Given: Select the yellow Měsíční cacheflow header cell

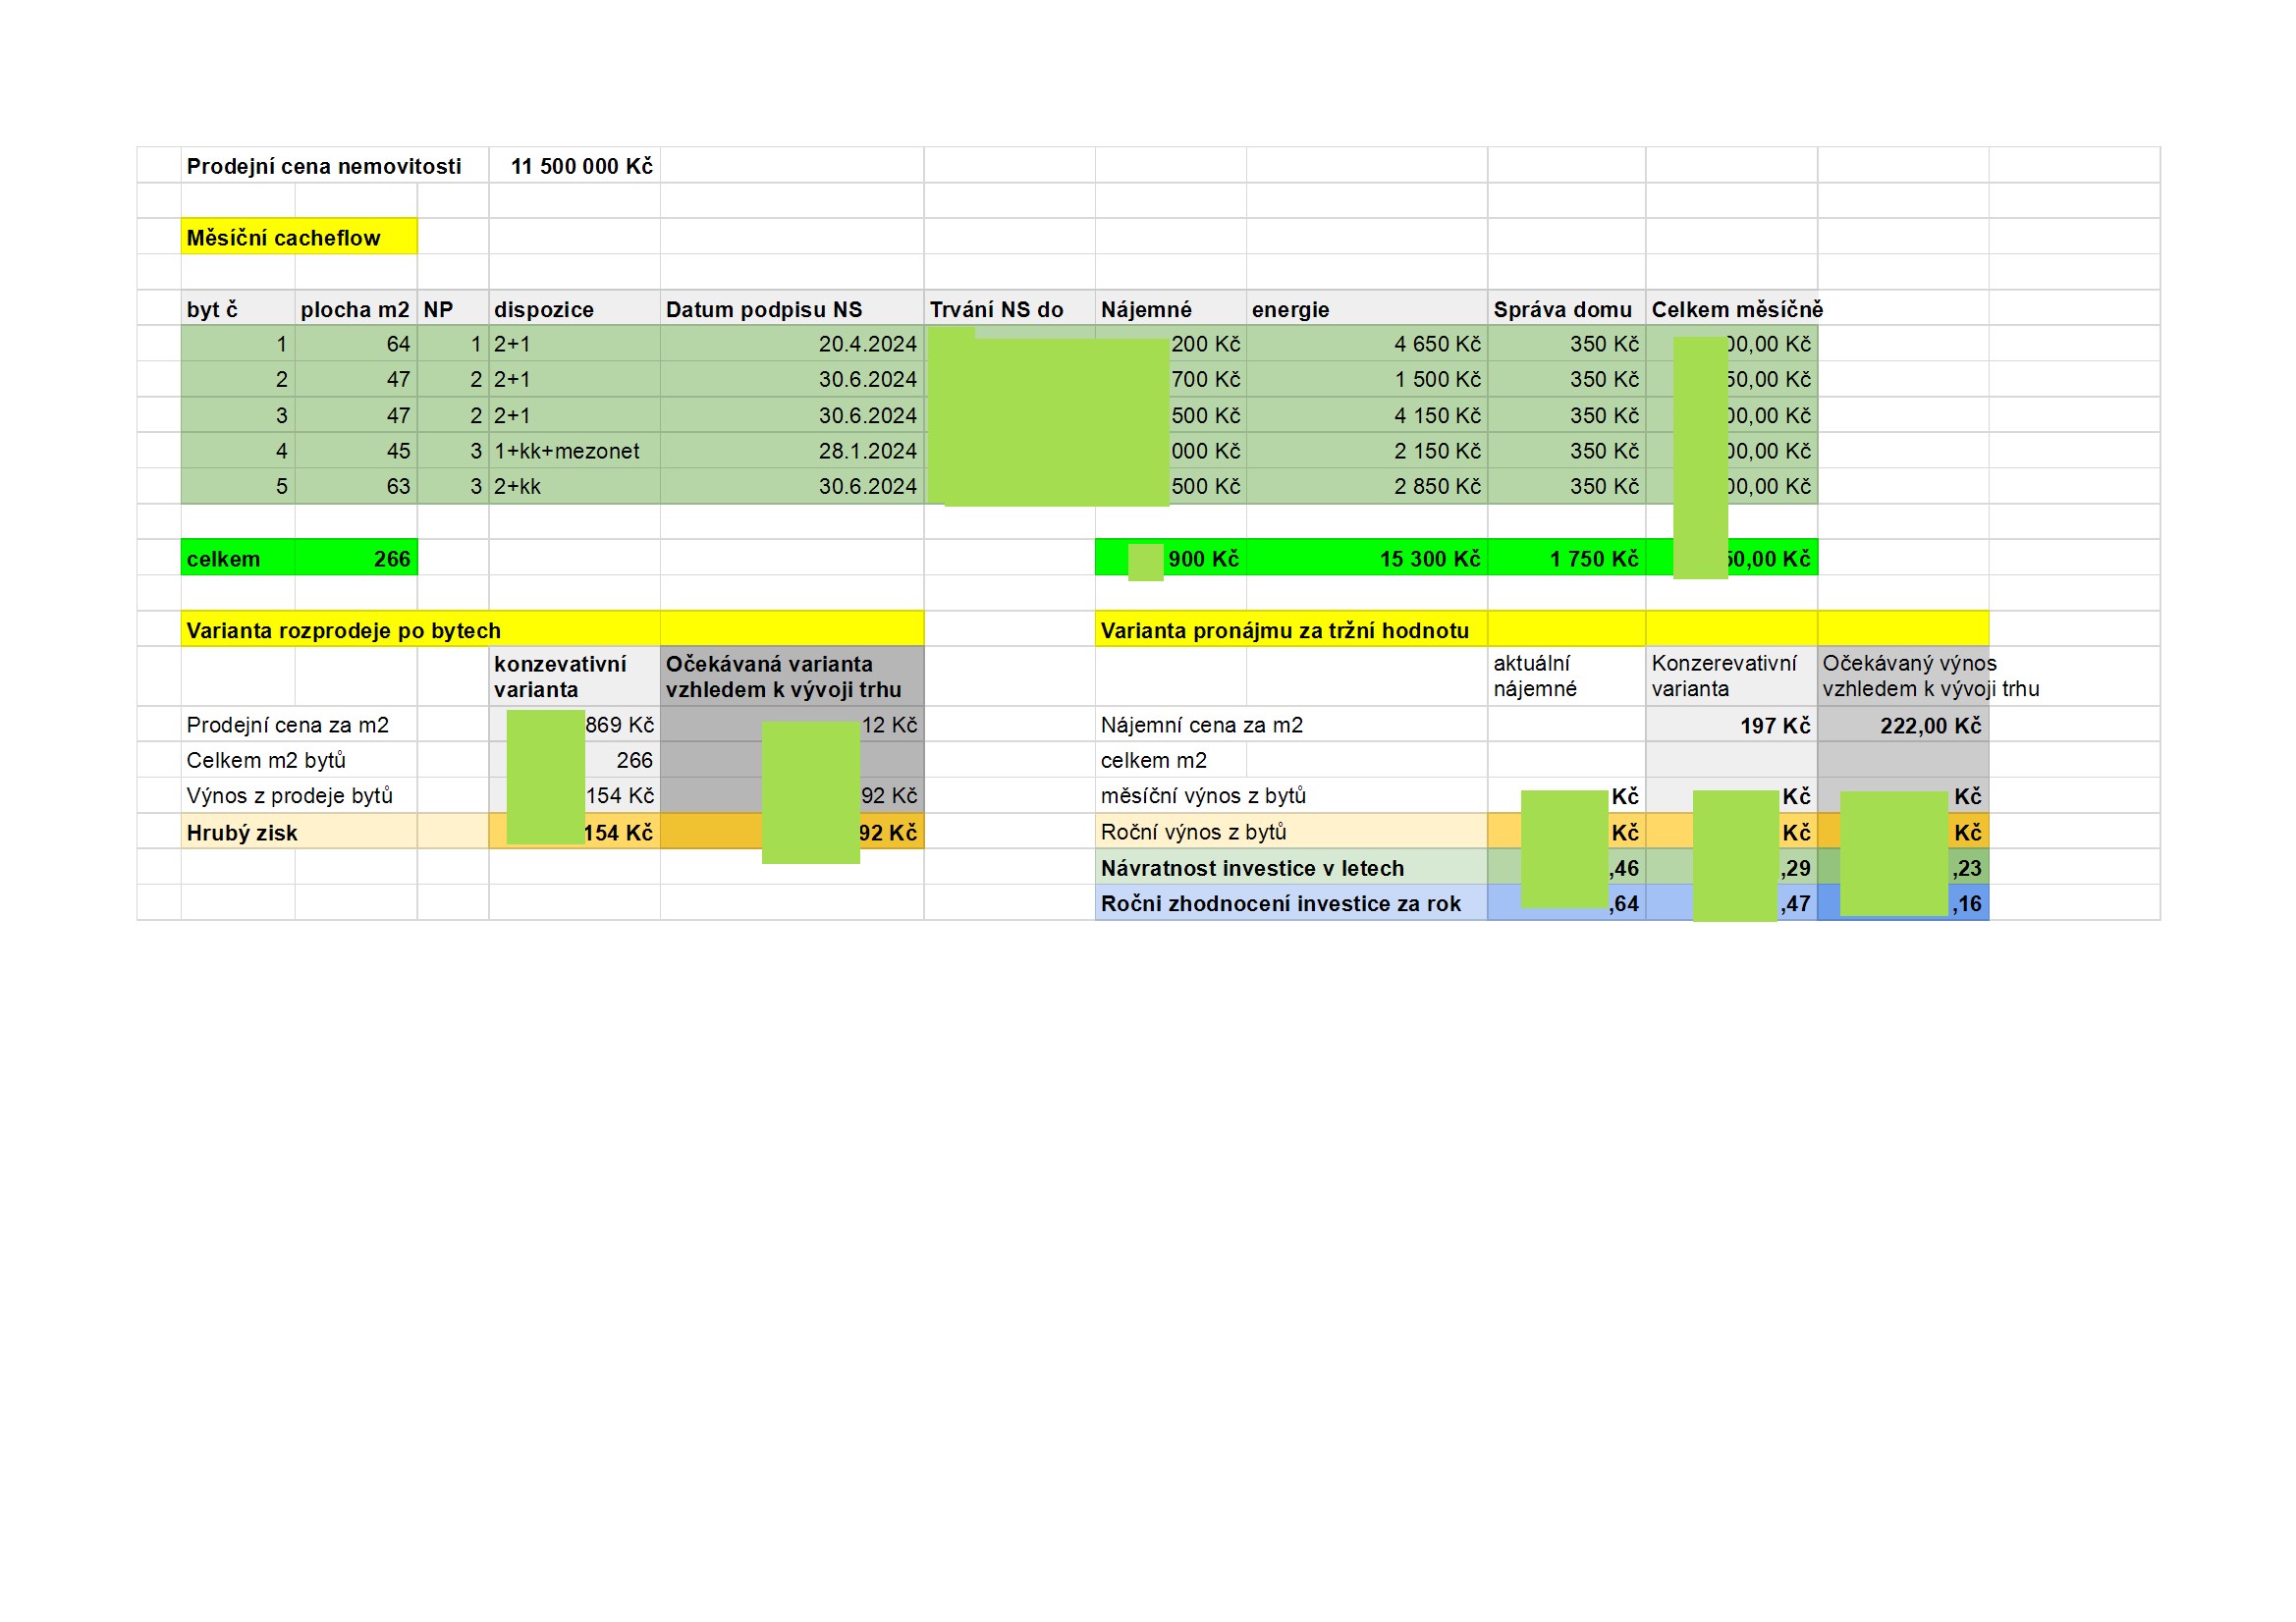Looking at the screenshot, I should [x=299, y=237].
